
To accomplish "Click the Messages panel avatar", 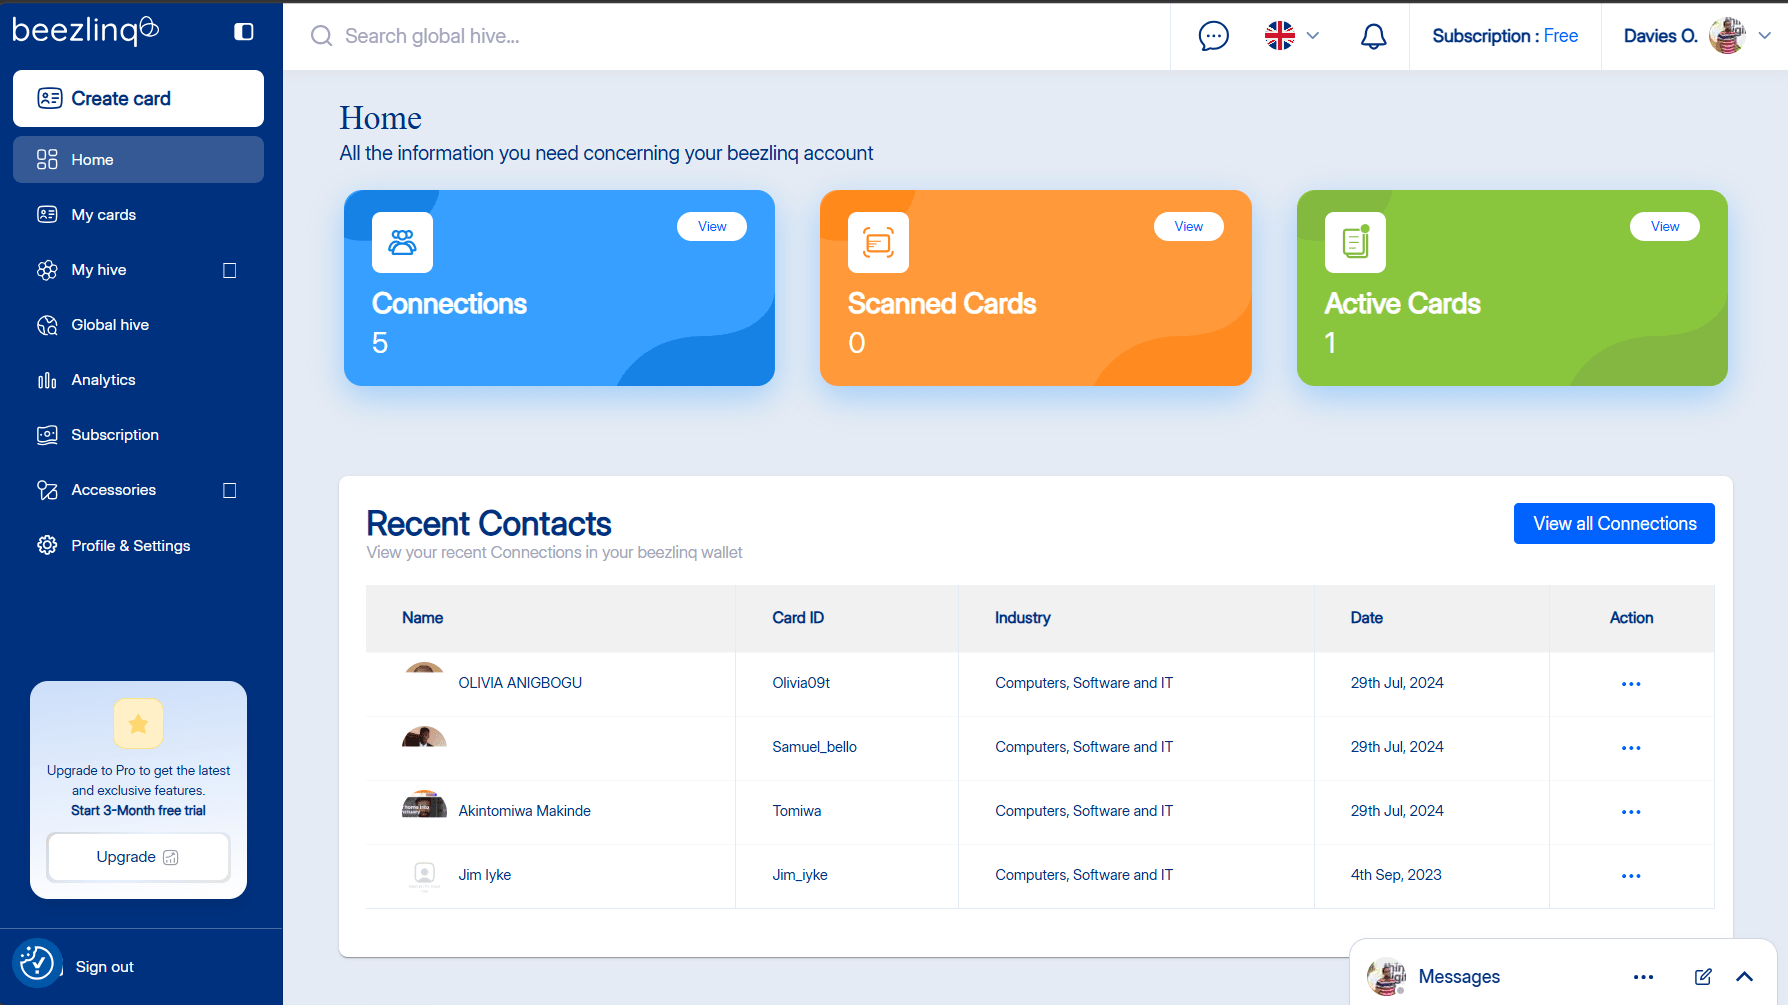I will [1387, 976].
